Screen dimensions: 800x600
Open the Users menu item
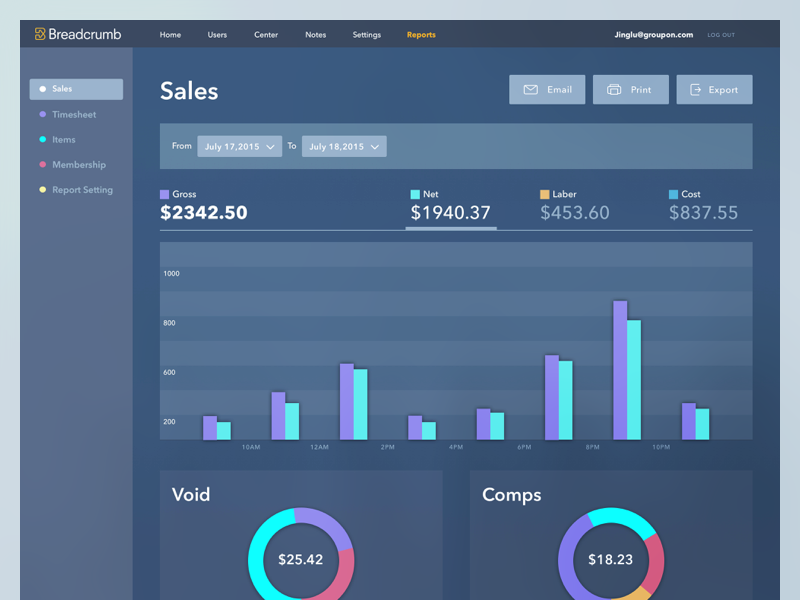[x=217, y=35]
